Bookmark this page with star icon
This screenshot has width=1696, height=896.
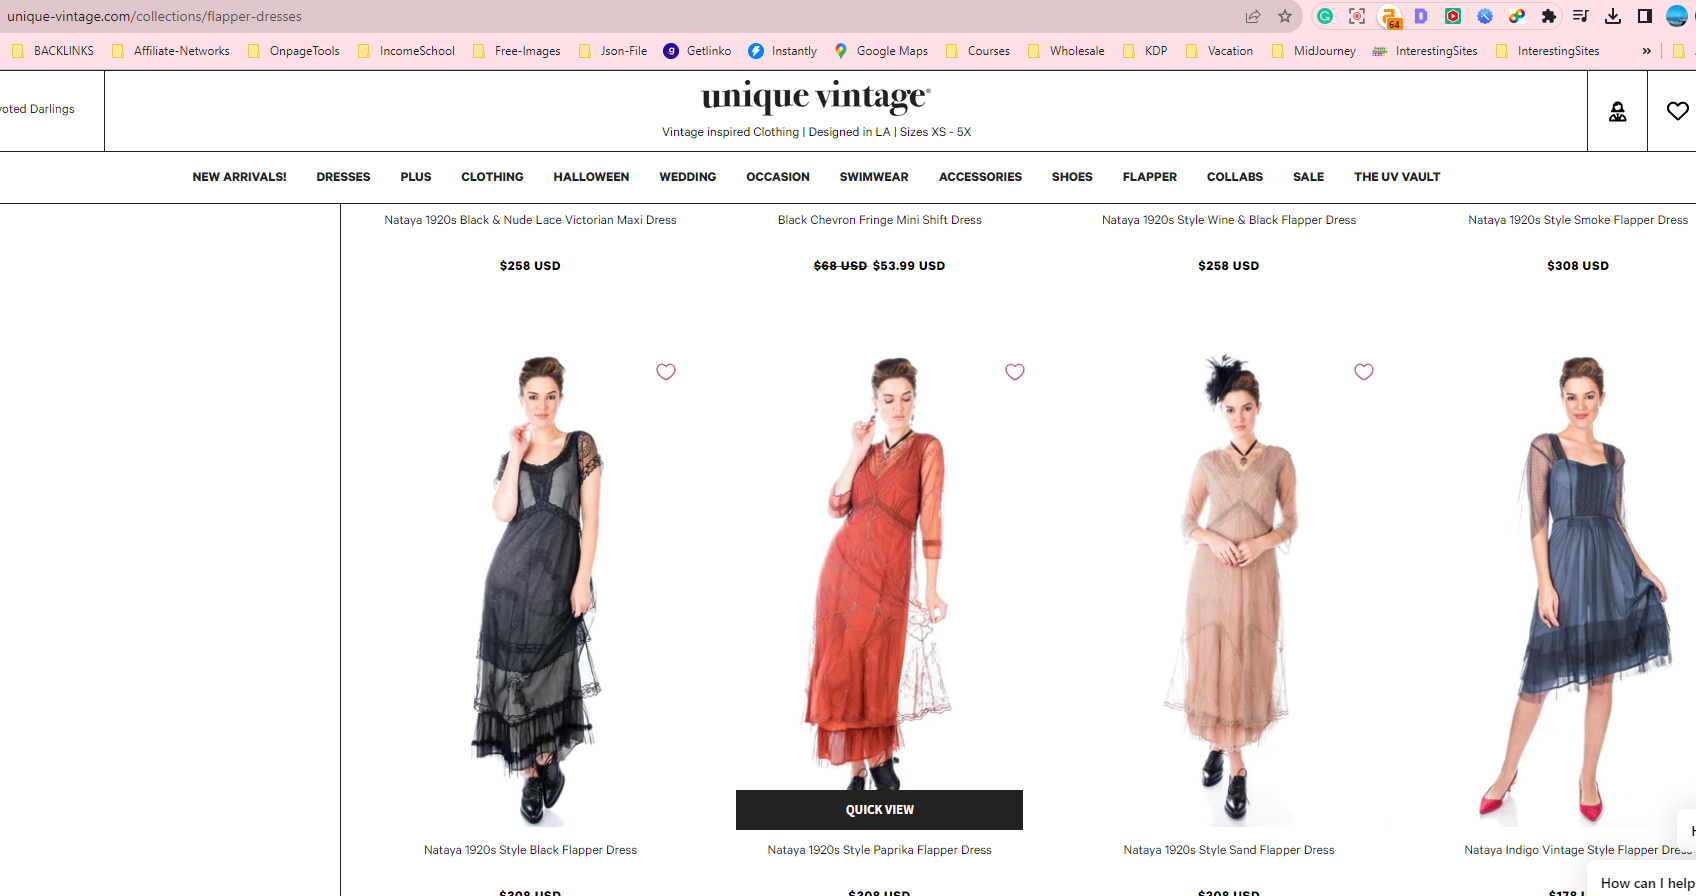tap(1285, 16)
